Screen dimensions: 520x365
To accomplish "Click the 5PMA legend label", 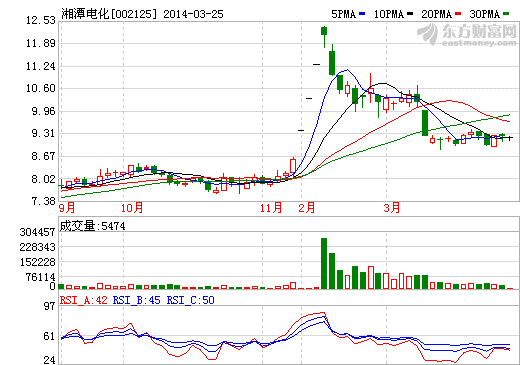I will (x=343, y=14).
